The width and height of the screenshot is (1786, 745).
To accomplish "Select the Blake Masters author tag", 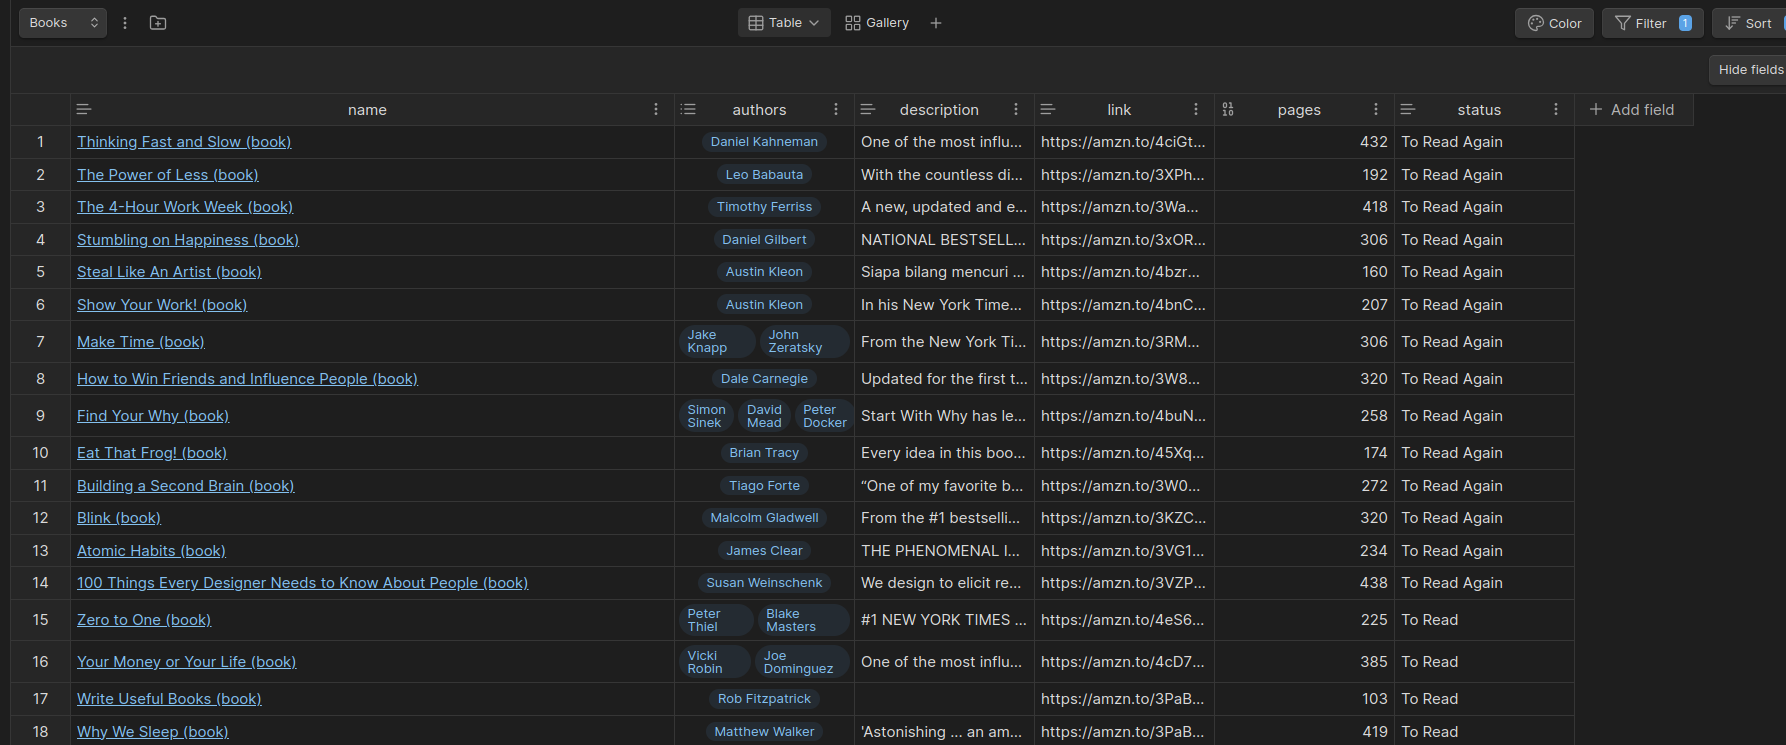I will (x=804, y=620).
